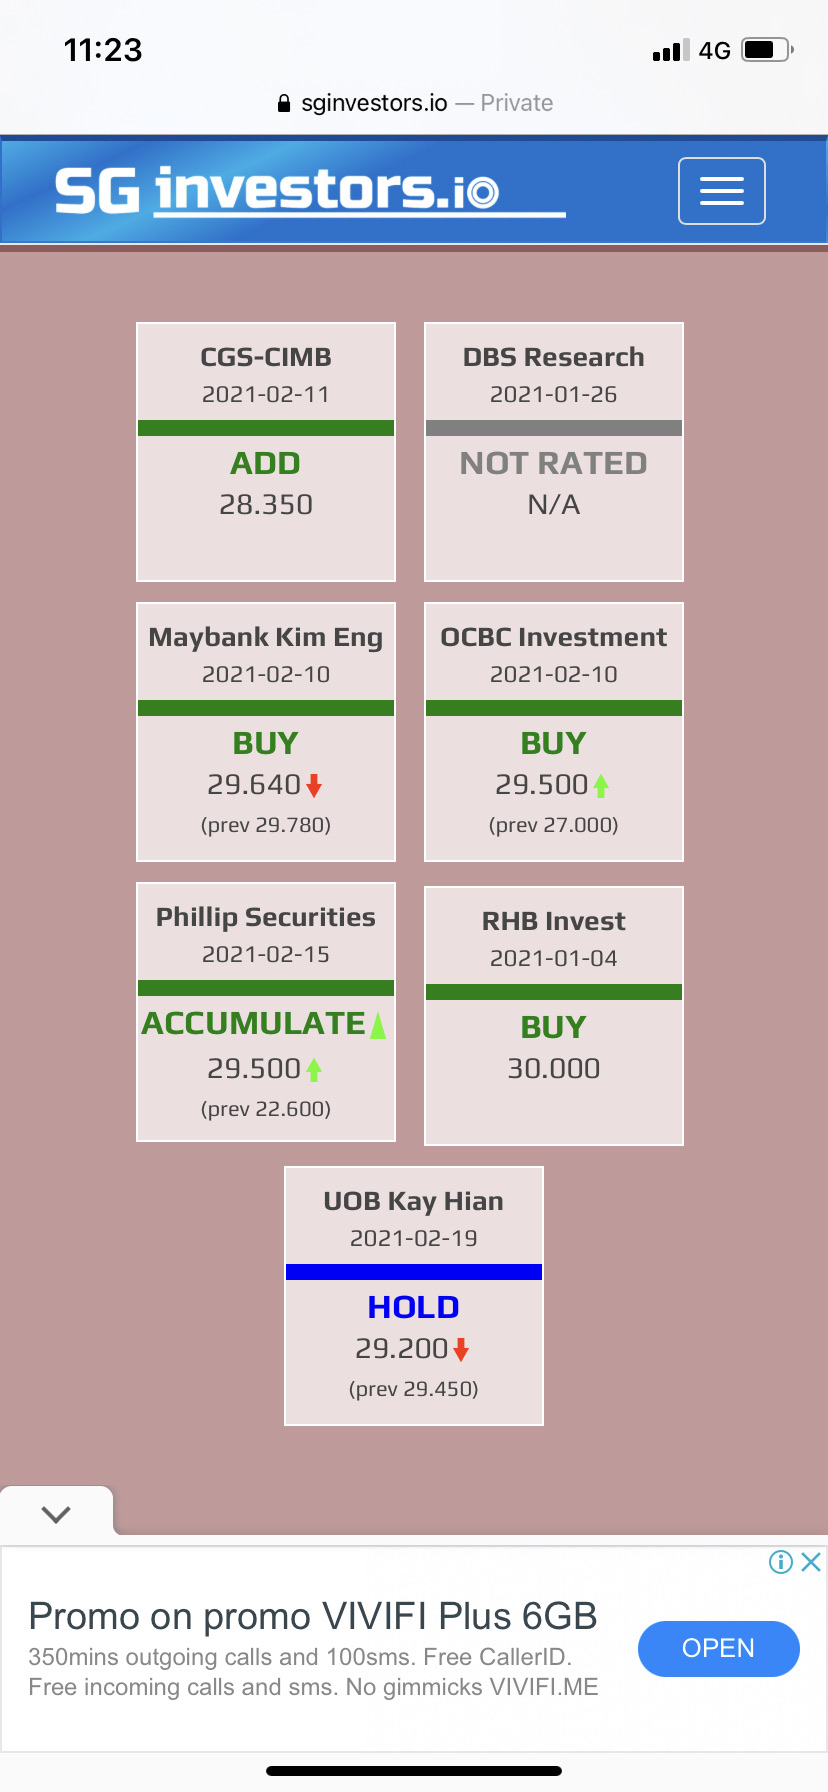This screenshot has width=828, height=1792.
Task: Tap the UOB Kay Hian HOLD rating
Action: coord(413,1307)
